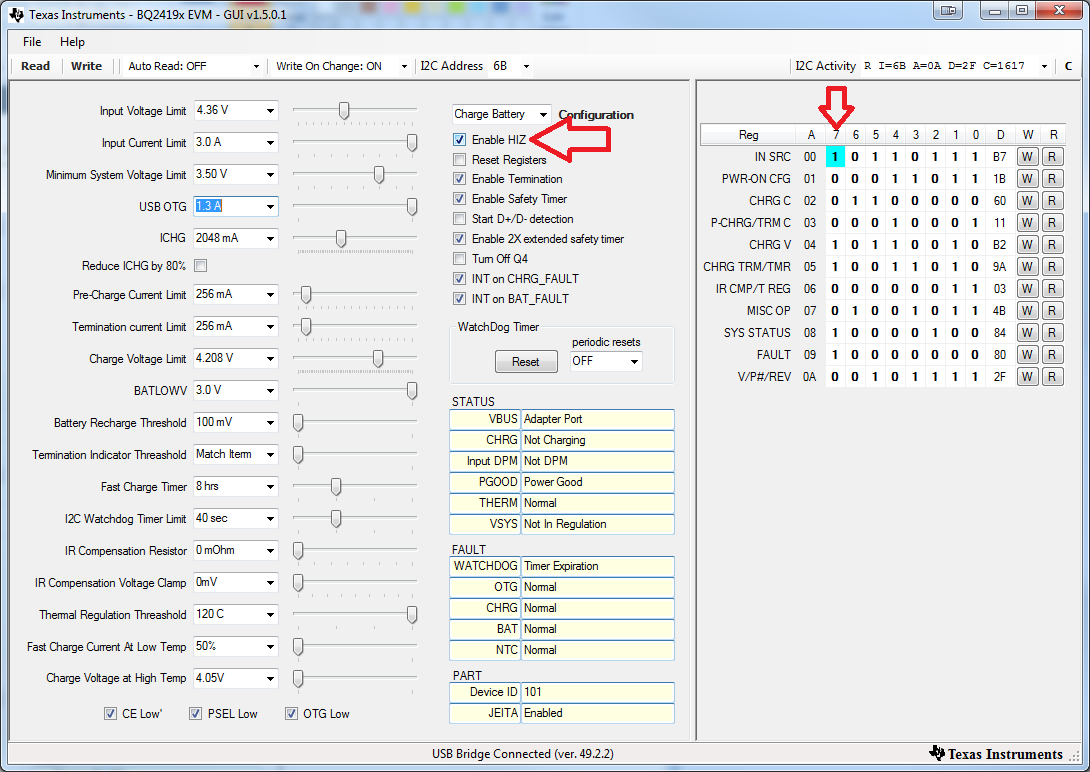Screen dimensions: 1090x772
Task: Expand the Charge Battery mode dropdown
Action: click(543, 114)
